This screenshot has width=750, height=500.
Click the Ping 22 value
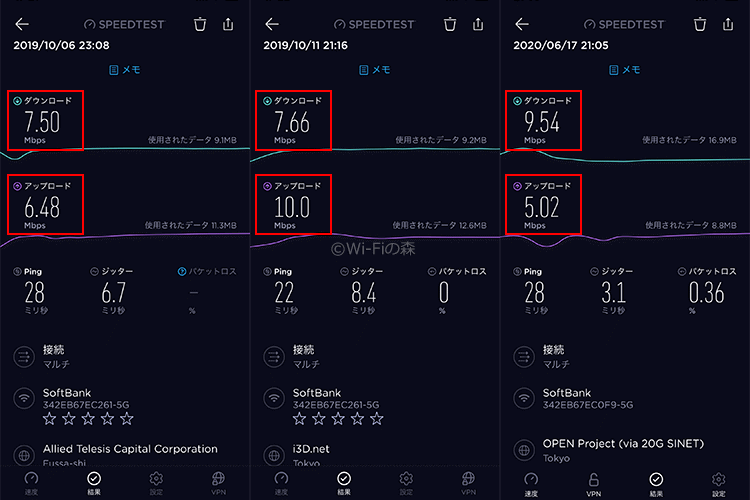[x=284, y=293]
